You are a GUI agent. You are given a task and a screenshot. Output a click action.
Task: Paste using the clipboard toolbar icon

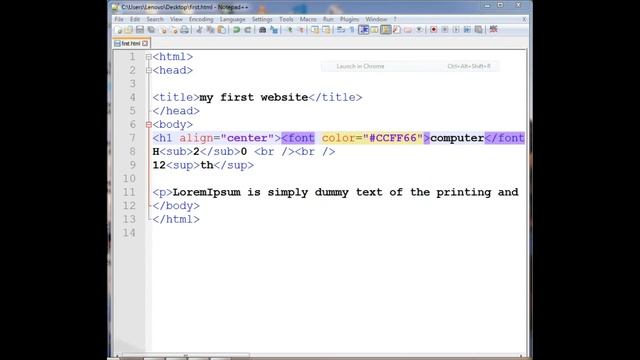222,30
